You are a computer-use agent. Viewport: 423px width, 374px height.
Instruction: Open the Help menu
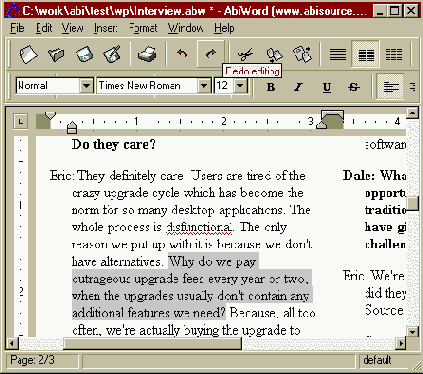click(x=224, y=28)
